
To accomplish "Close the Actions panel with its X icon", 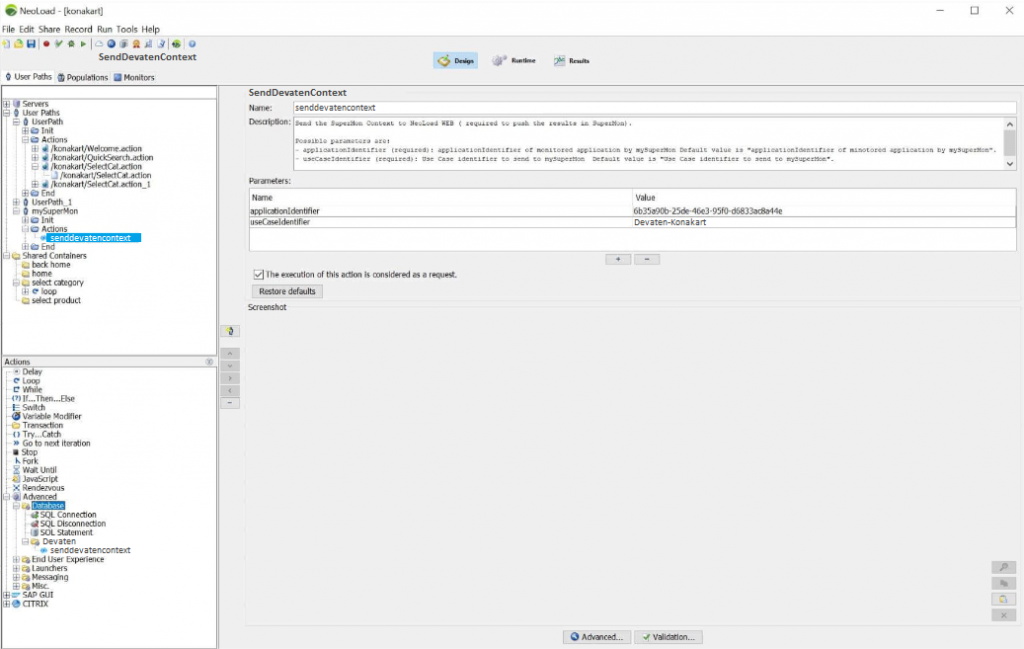I will coord(209,362).
